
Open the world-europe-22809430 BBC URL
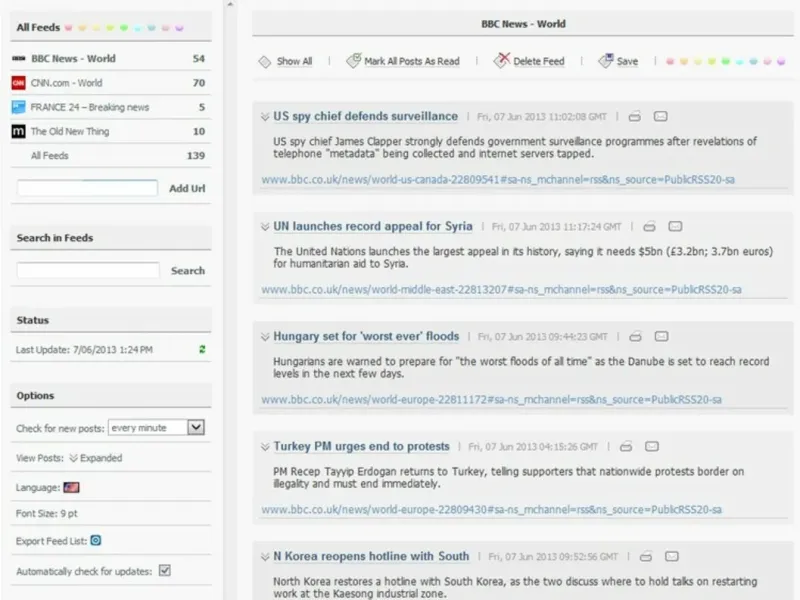point(491,510)
